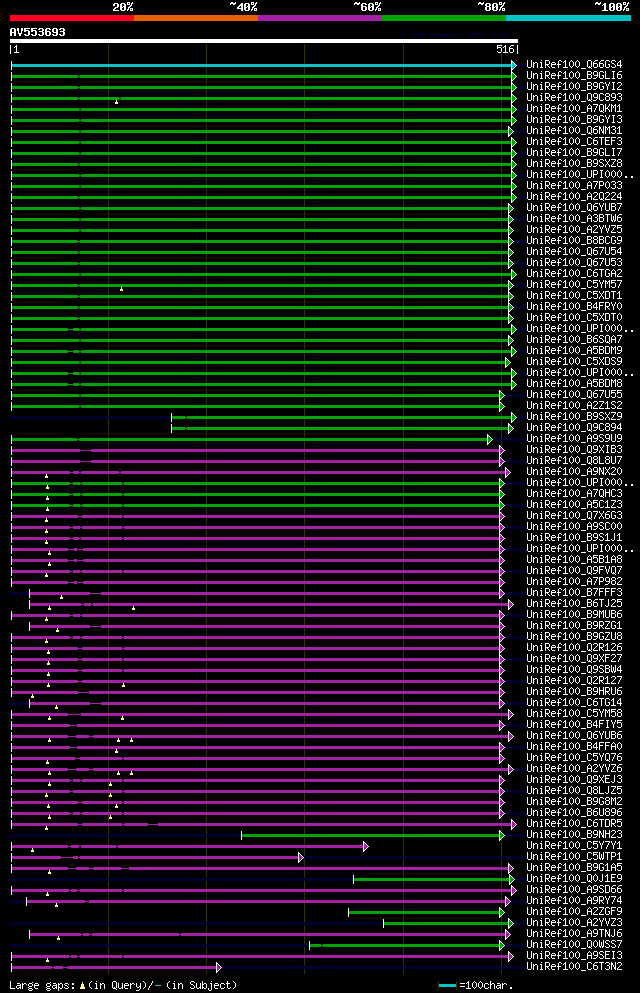Viewport: 640px width, 993px height.
Task: Choose the UniRef100_C6TGA2 entry
Action: 574,274
